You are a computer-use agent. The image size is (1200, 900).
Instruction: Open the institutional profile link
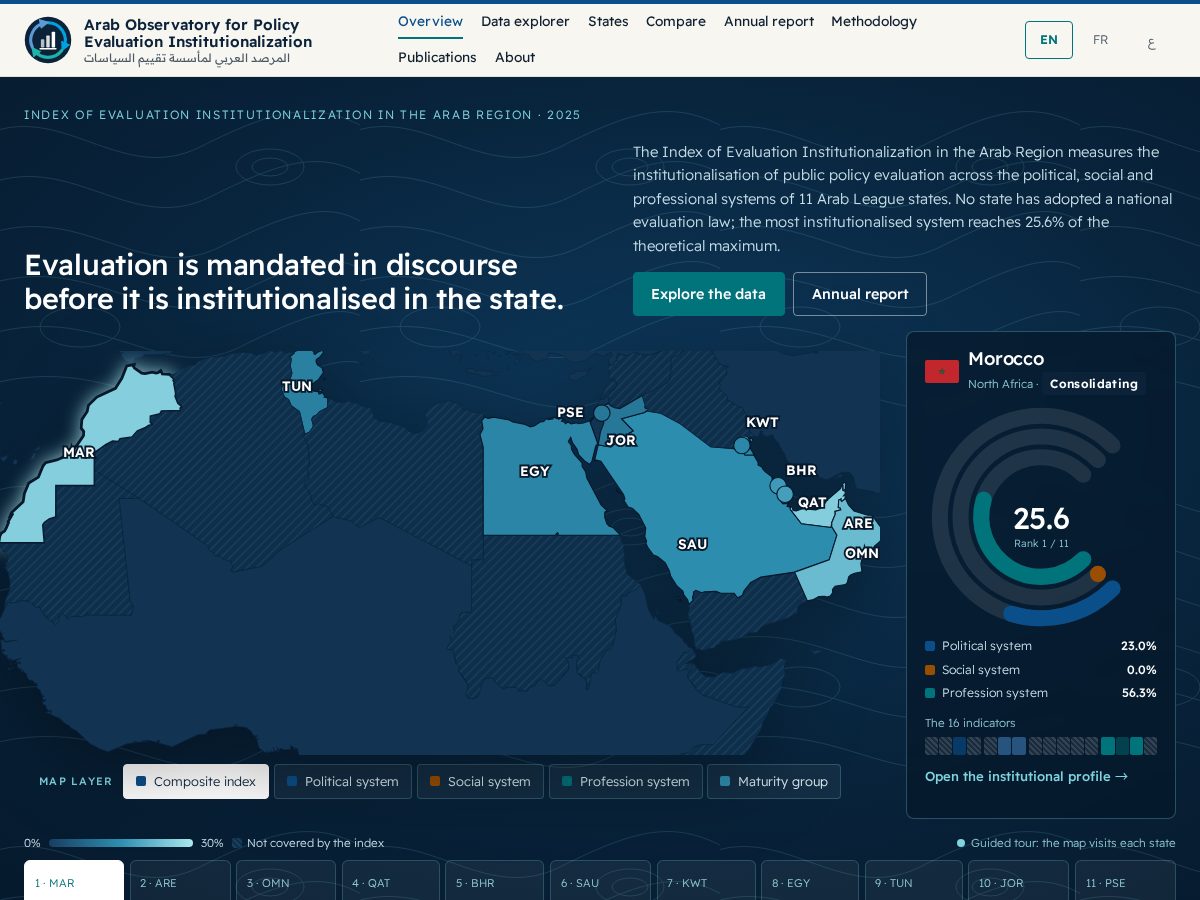1026,777
